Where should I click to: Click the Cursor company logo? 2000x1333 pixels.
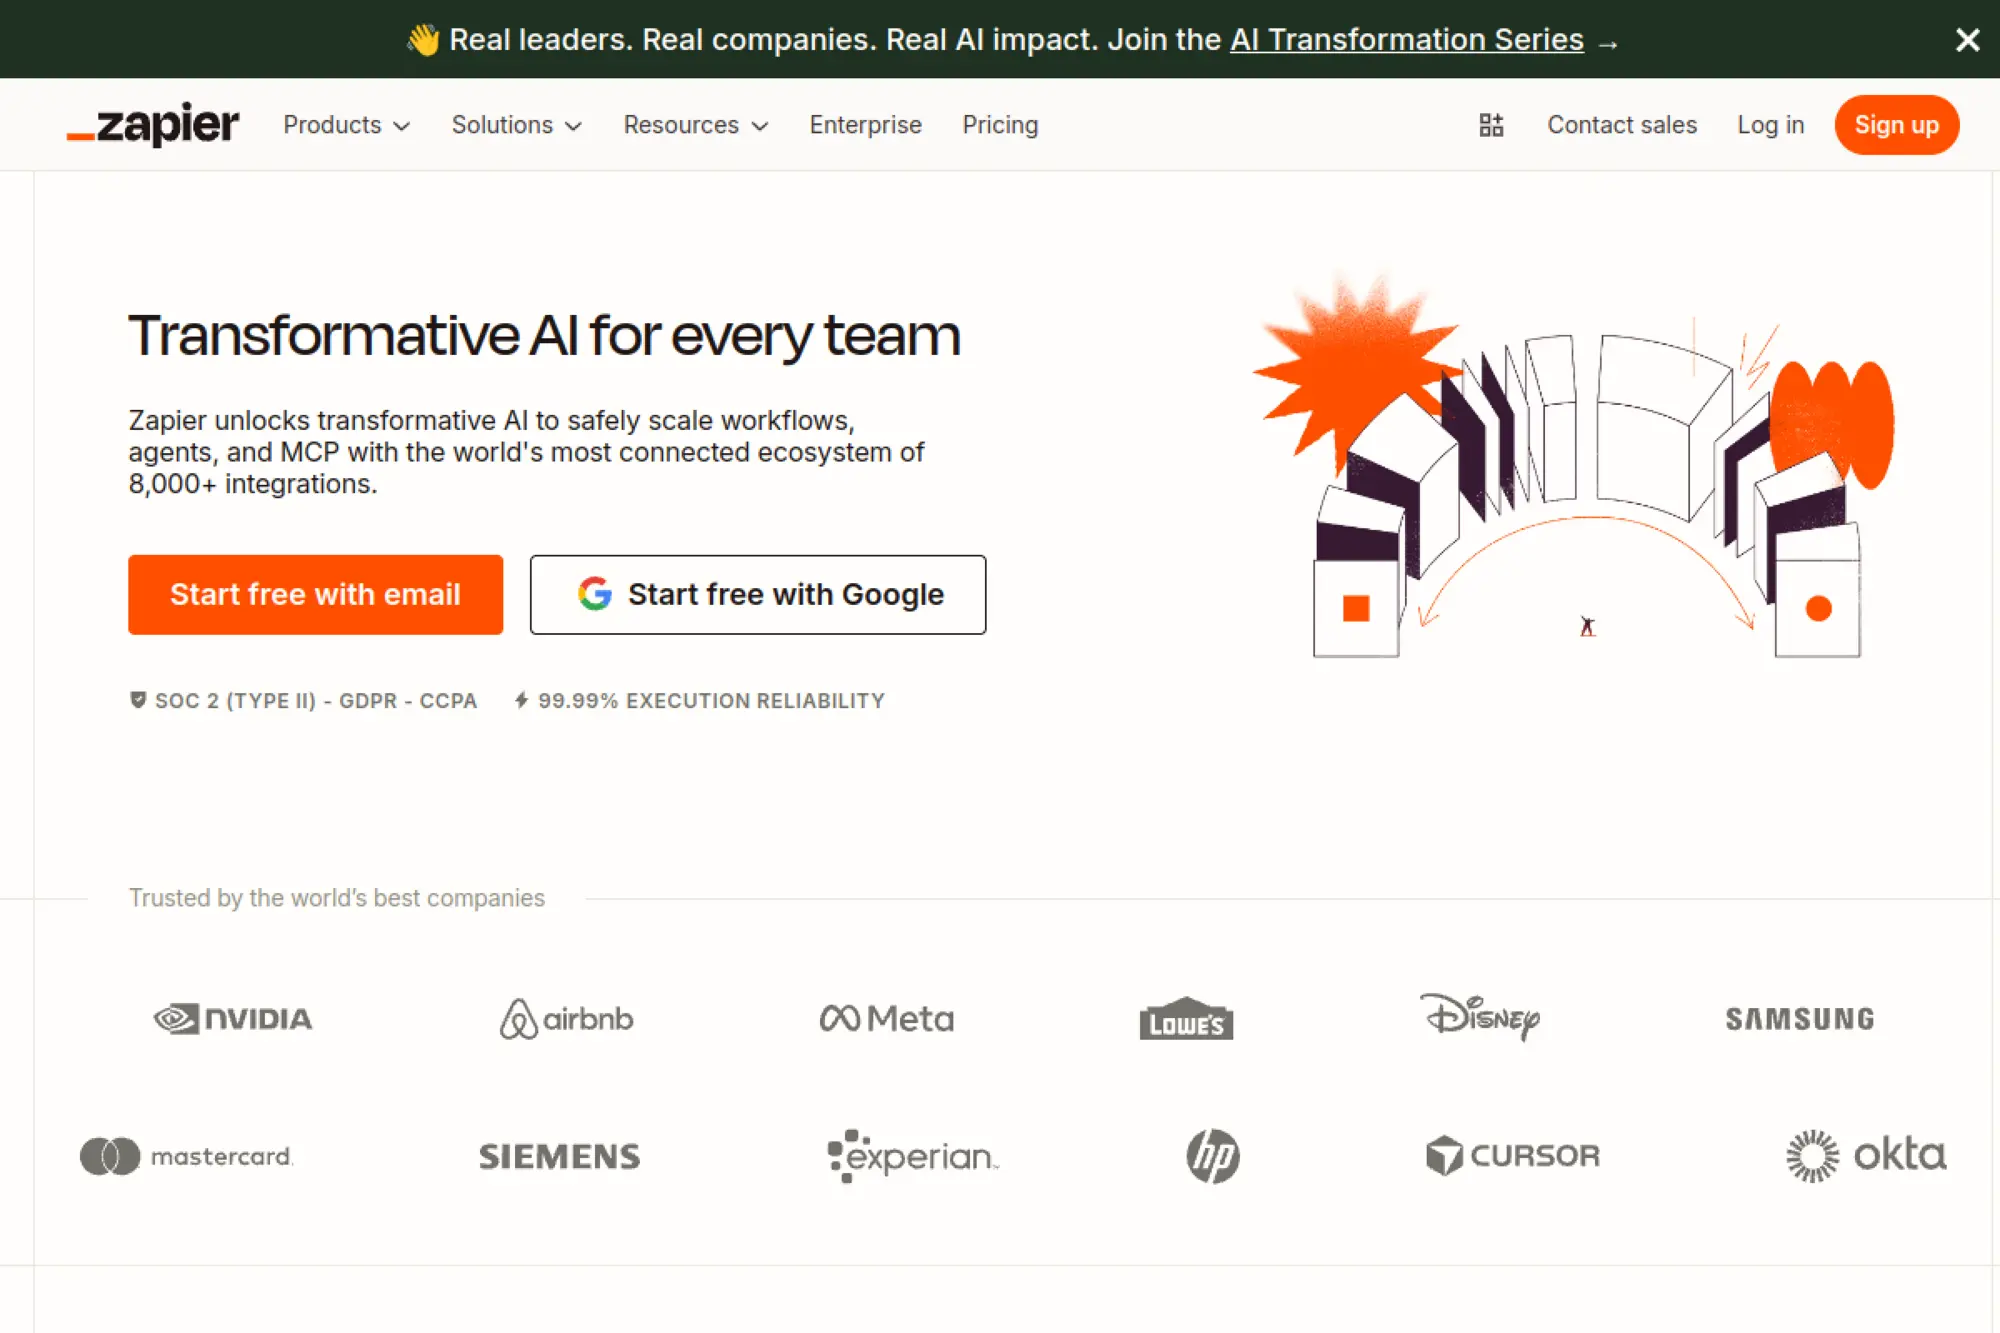pos(1513,1156)
